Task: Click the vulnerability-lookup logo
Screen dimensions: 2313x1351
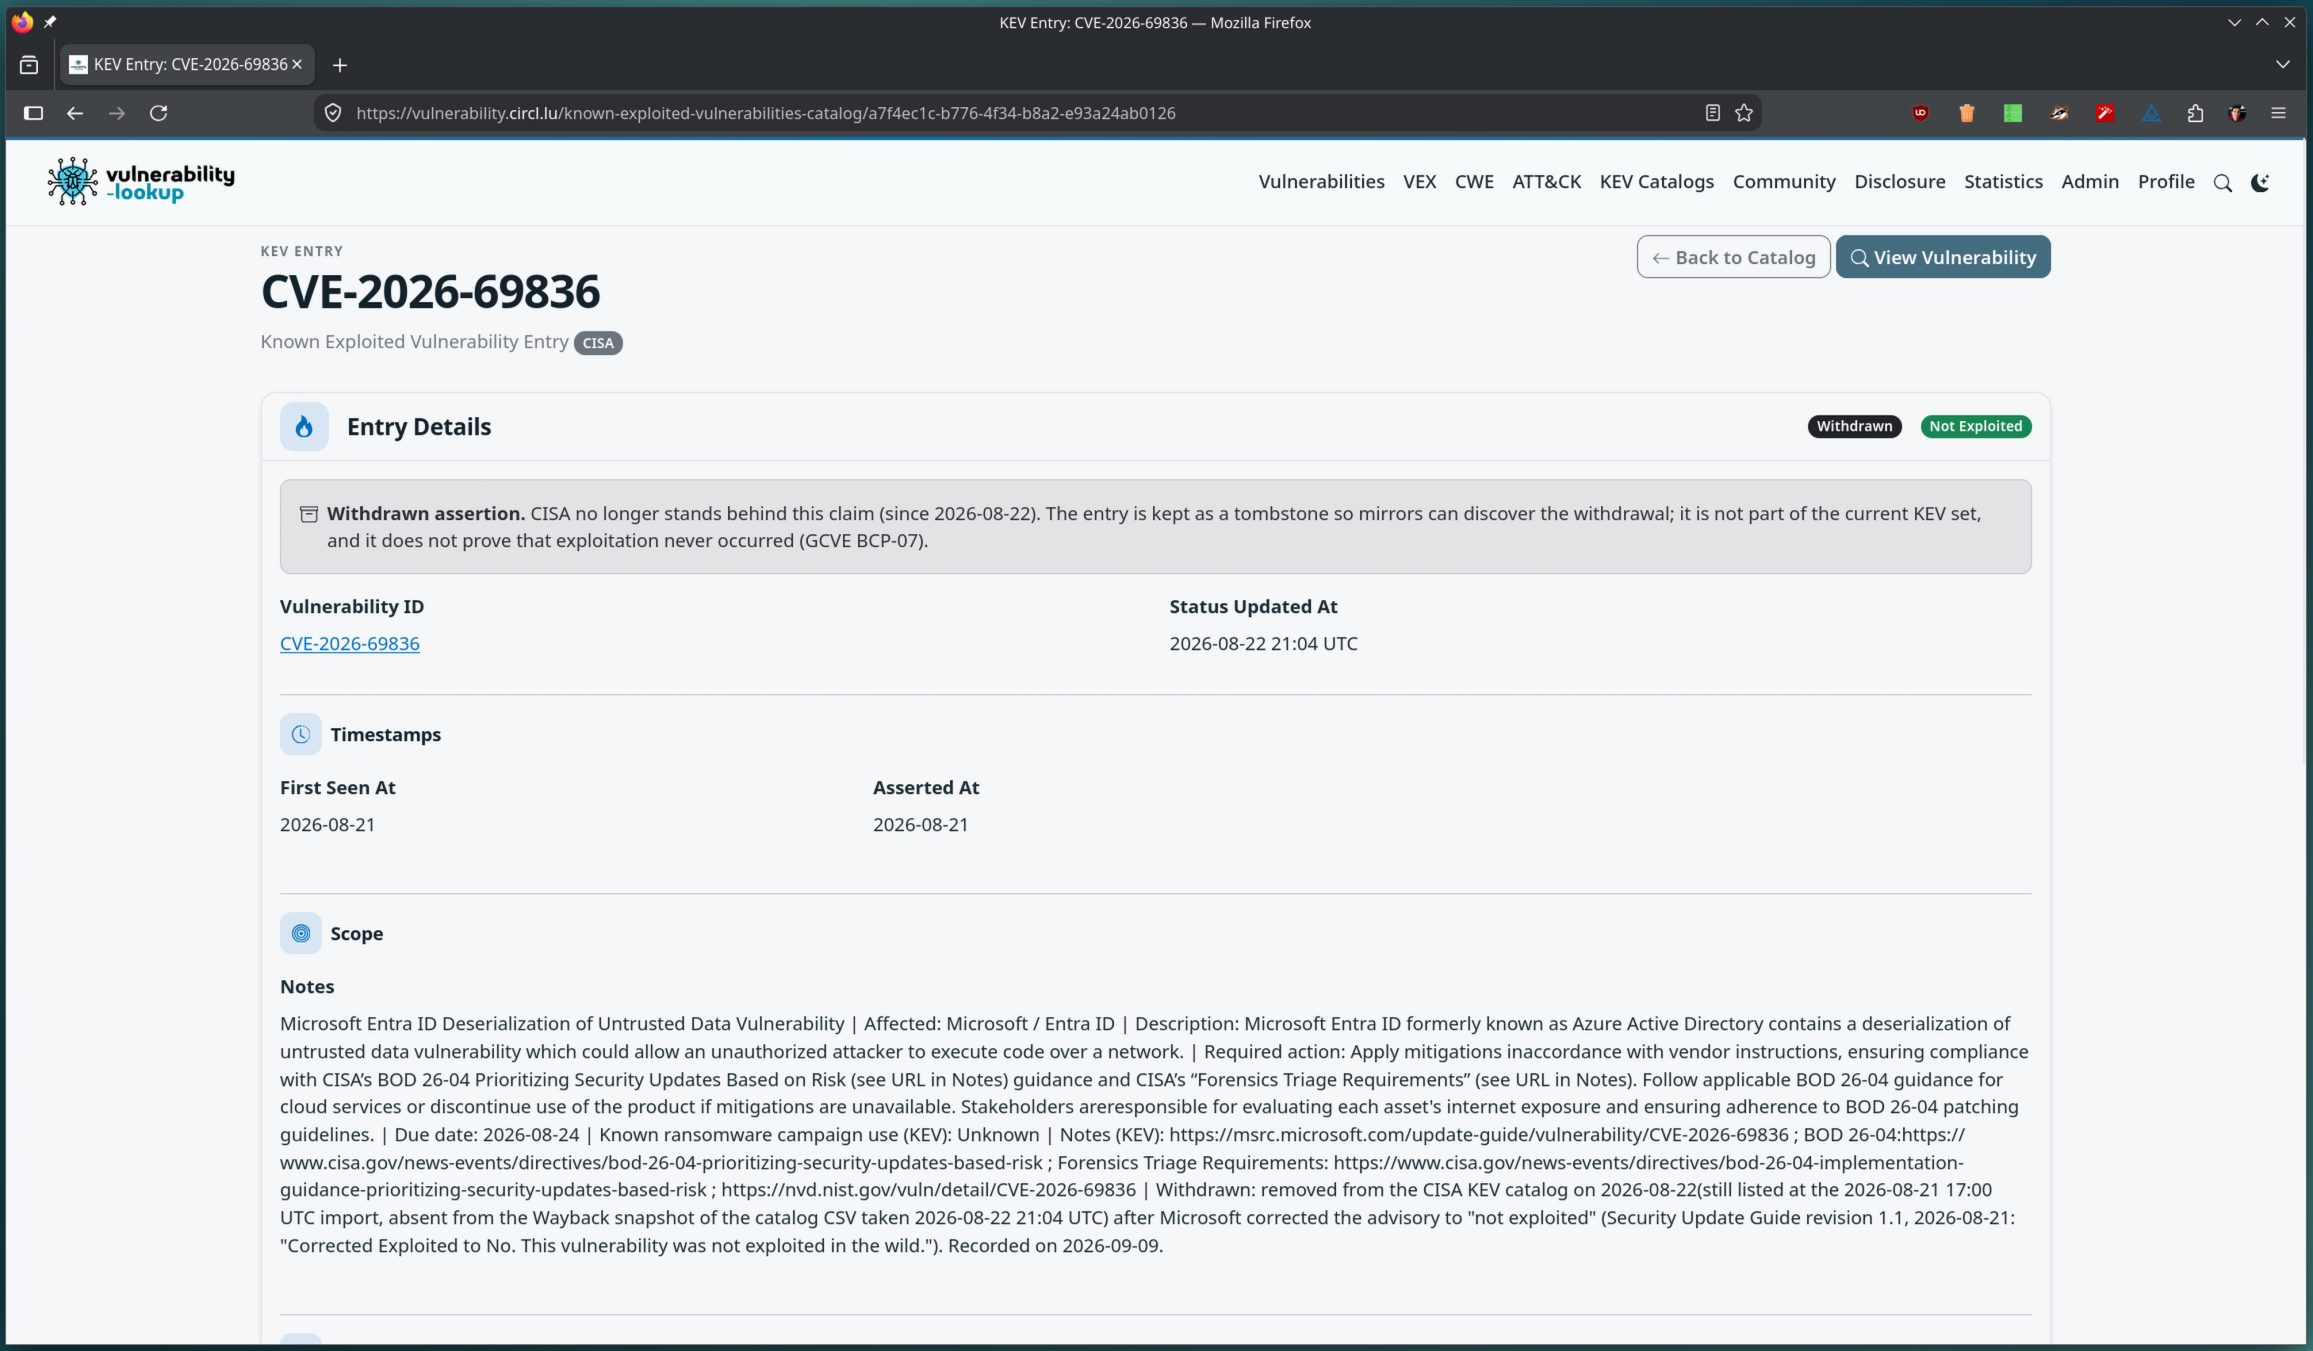Action: tap(141, 181)
